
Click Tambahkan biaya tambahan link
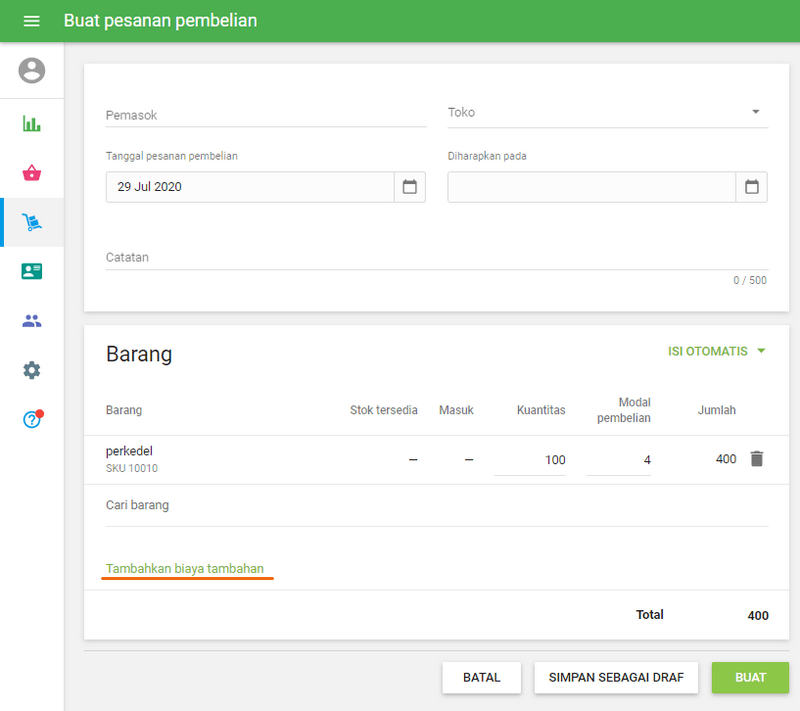(x=185, y=569)
